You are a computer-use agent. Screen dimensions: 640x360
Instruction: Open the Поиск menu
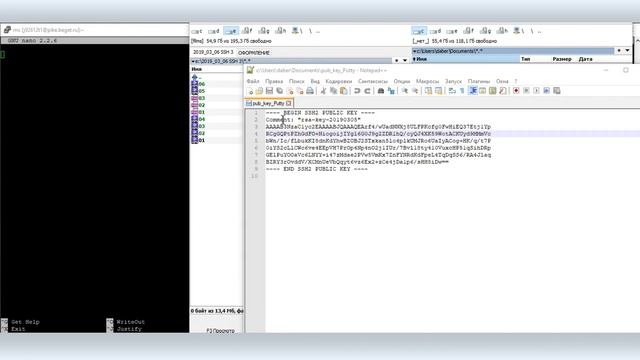297,81
